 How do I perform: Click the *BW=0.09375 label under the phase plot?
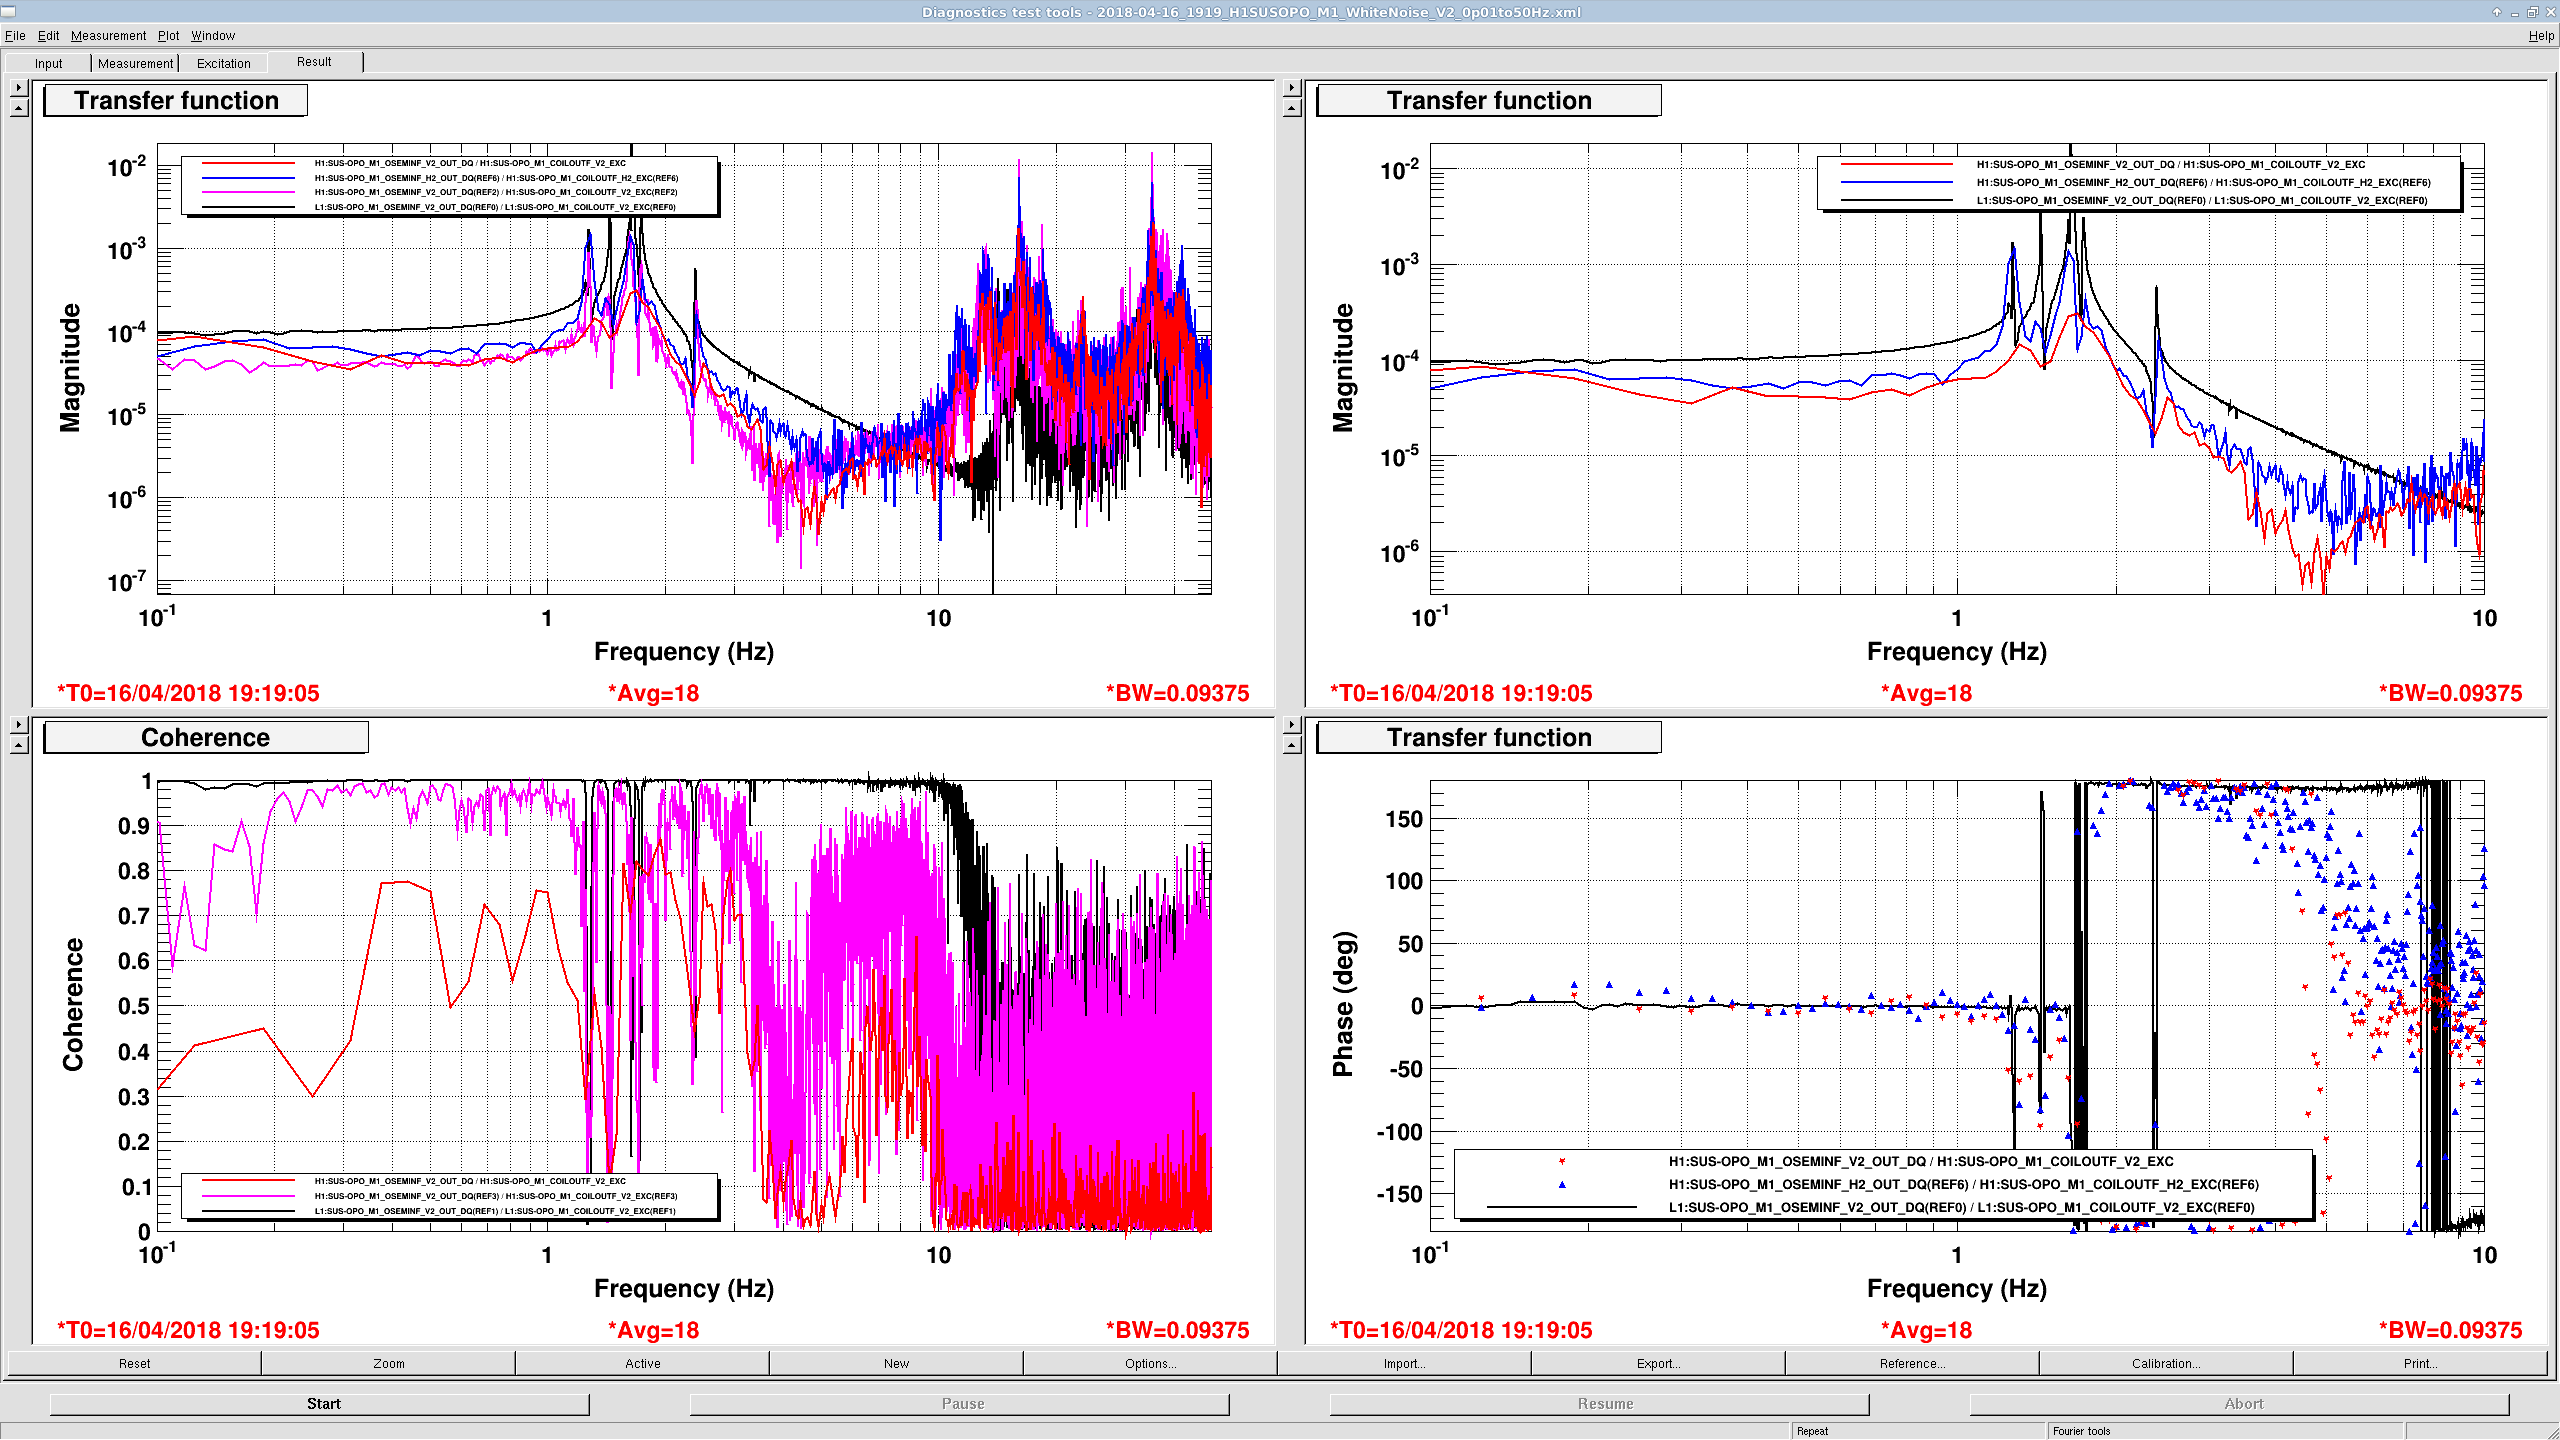(2451, 1330)
